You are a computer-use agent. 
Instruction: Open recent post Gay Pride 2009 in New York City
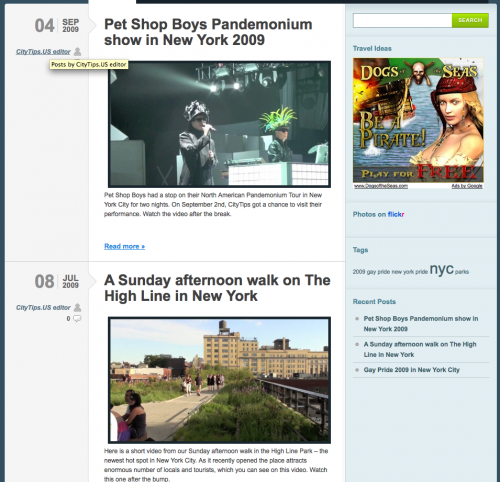411,370
